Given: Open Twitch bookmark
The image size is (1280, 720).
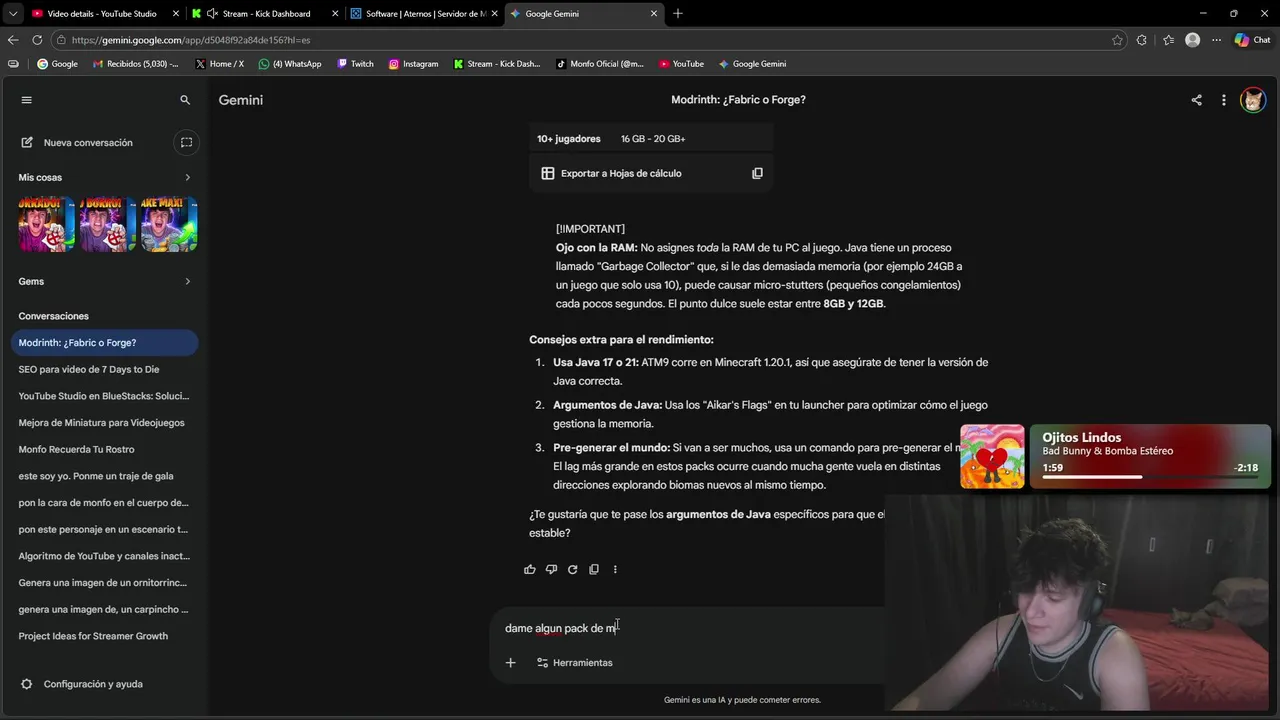Looking at the screenshot, I should pos(355,64).
